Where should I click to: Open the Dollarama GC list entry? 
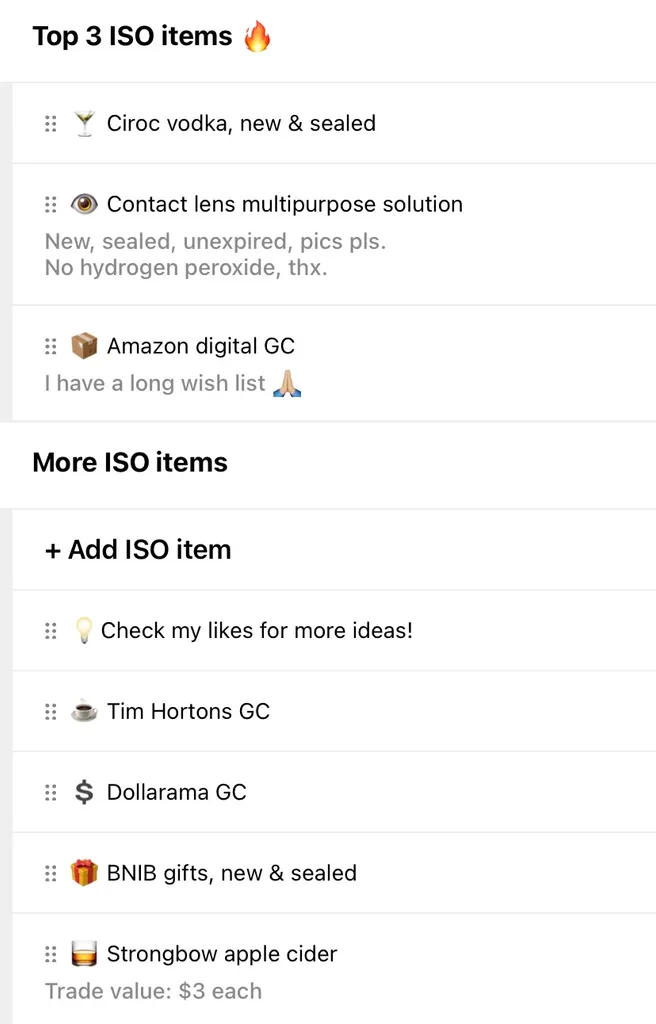(x=177, y=792)
